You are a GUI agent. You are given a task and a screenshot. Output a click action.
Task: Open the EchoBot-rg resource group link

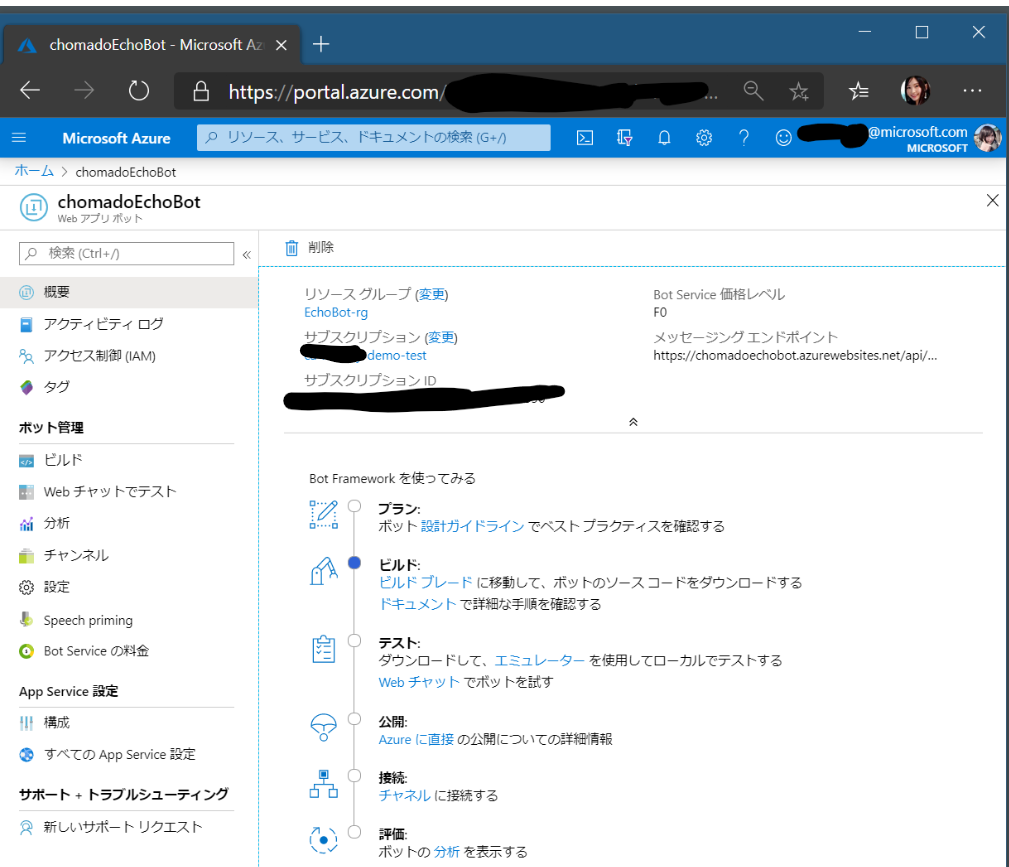click(336, 313)
